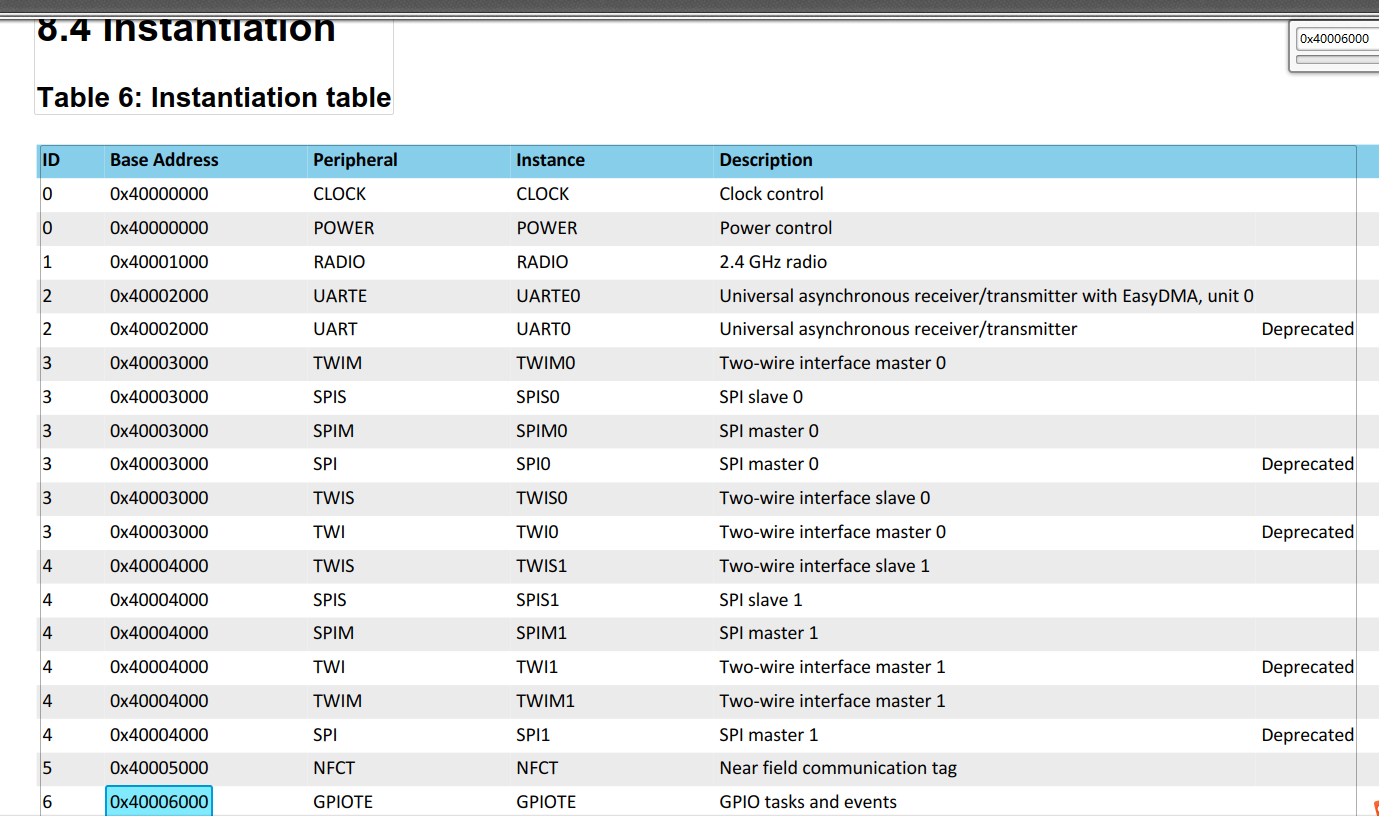Select the Deprecated label on the UART0 row
Viewport: 1379px width, 816px height.
(1307, 328)
